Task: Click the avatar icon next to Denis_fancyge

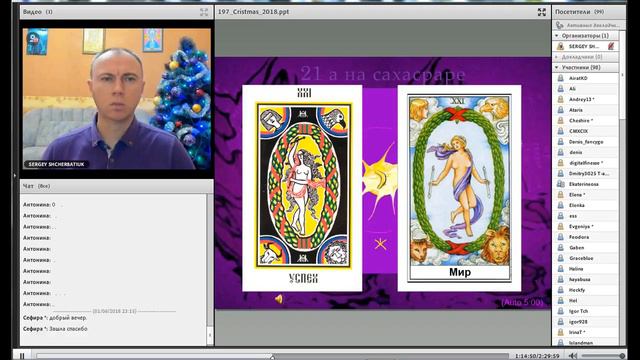Action: click(x=560, y=142)
